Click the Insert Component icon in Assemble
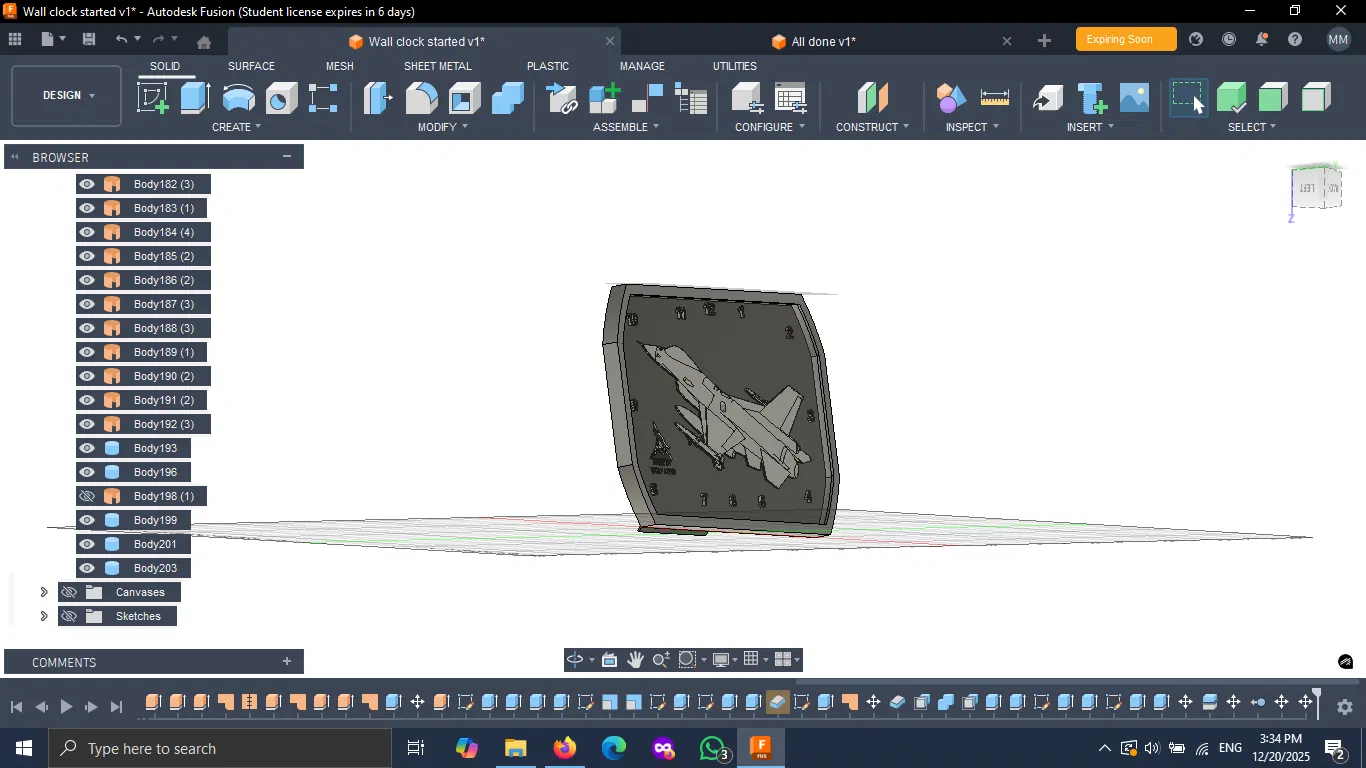Viewport: 1366px width, 768px height. click(562, 98)
